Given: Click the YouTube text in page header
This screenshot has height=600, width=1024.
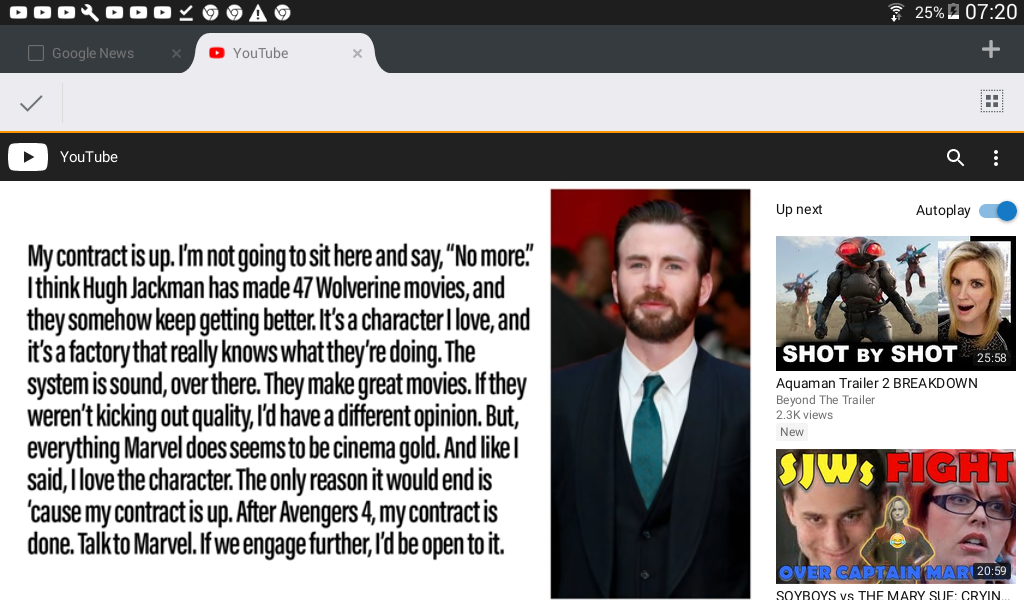Looking at the screenshot, I should (89, 157).
